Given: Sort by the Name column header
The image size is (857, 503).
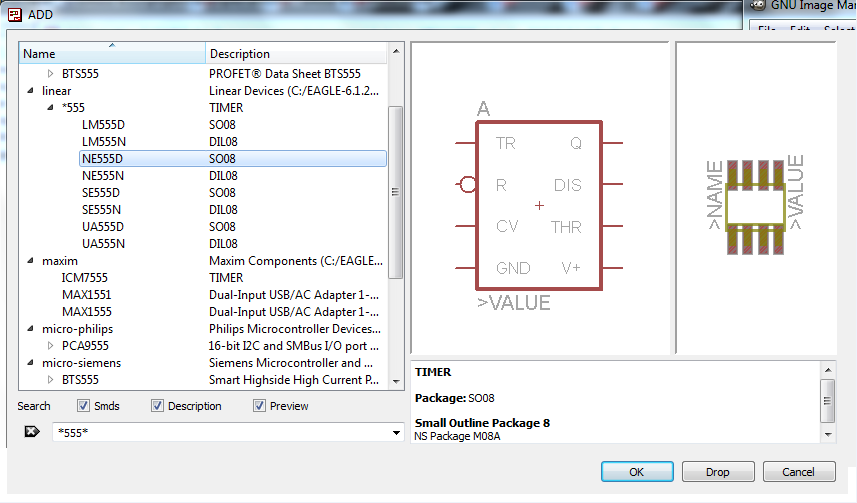Looking at the screenshot, I should click(x=112, y=54).
